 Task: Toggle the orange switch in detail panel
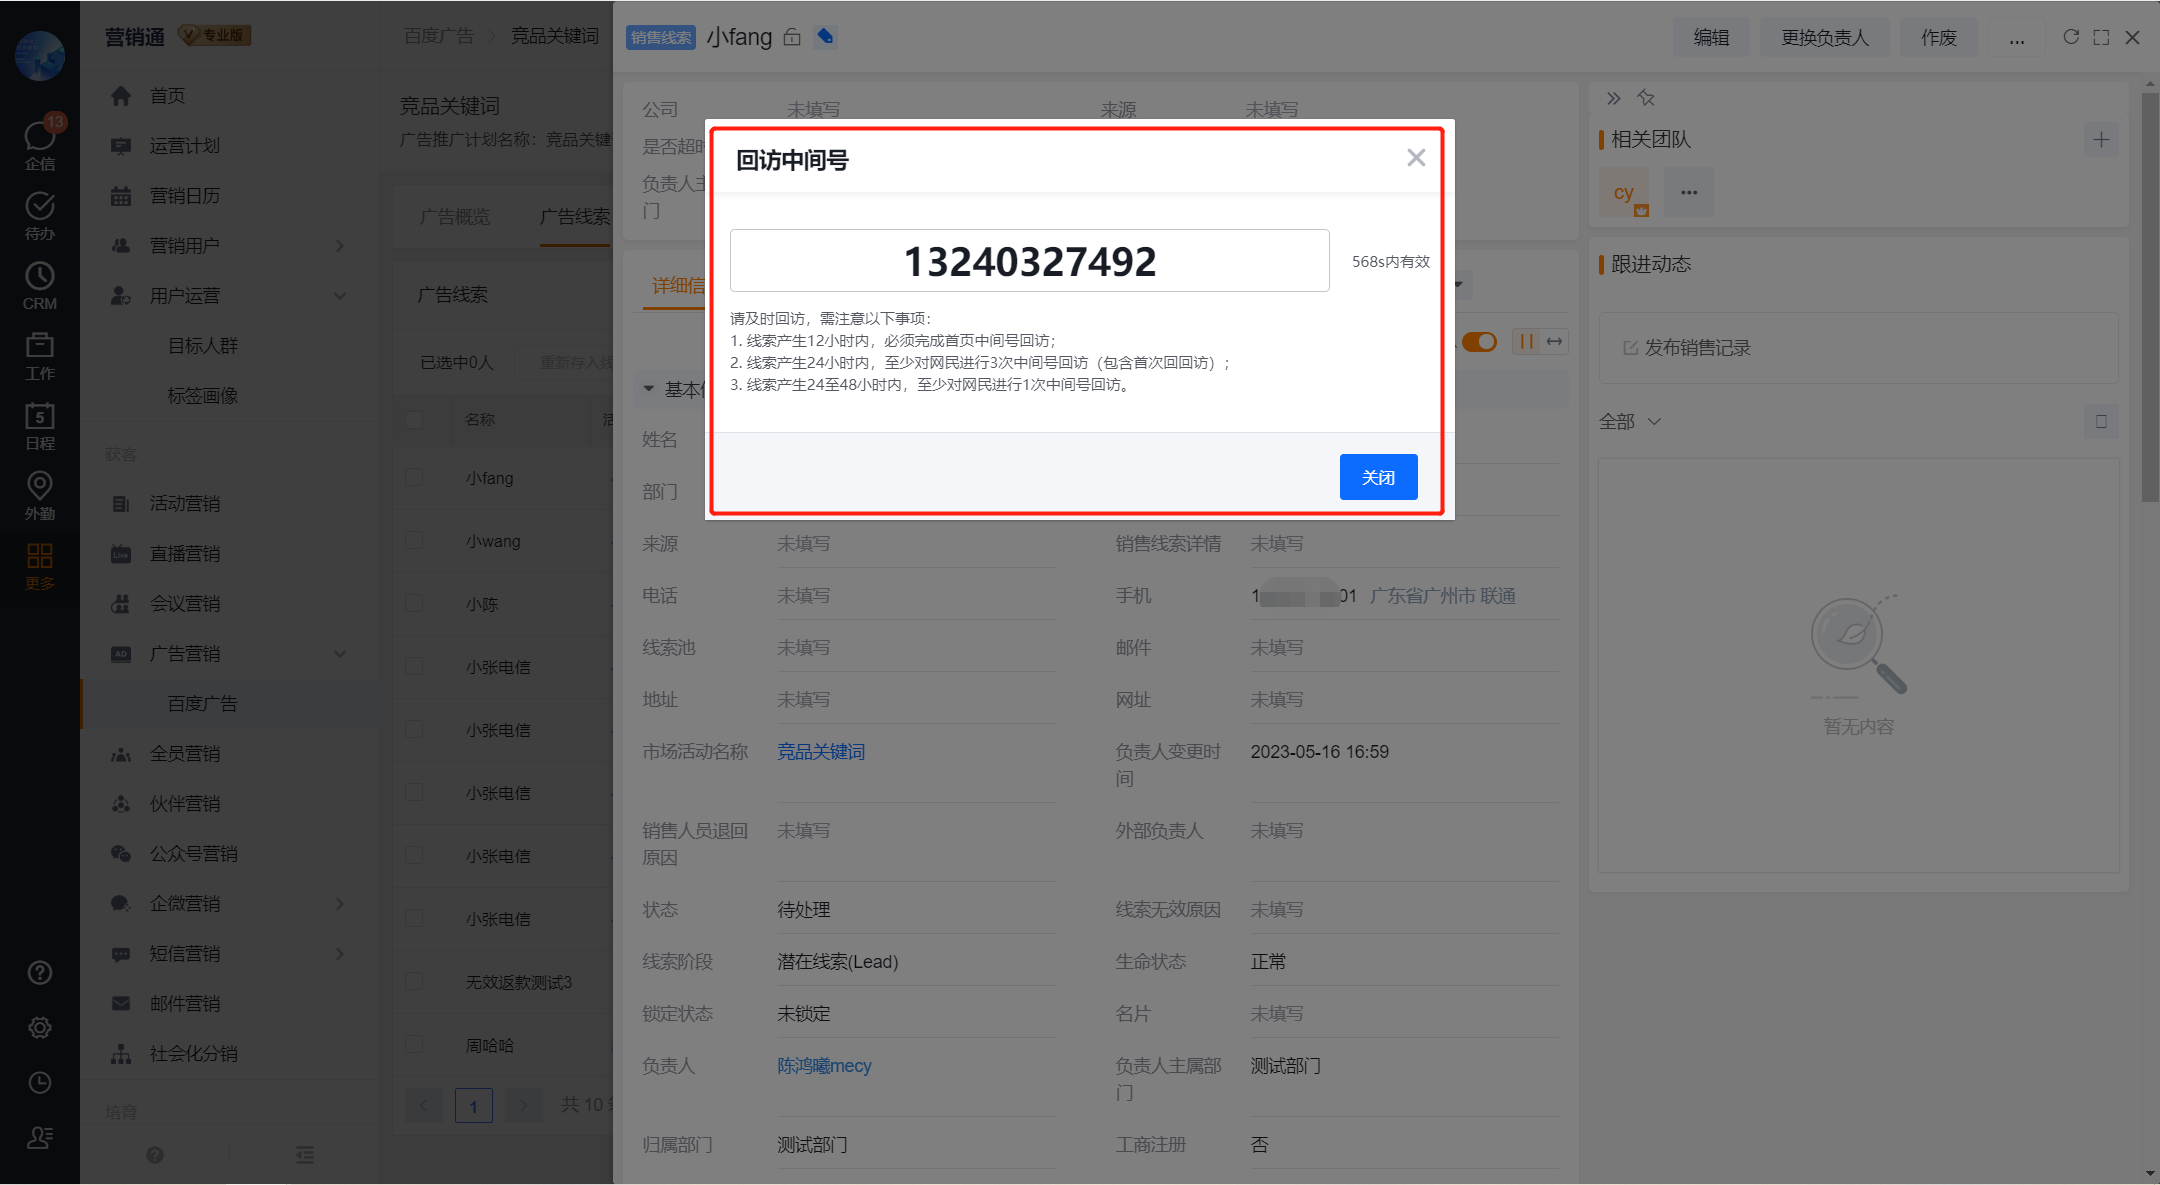coord(1479,342)
